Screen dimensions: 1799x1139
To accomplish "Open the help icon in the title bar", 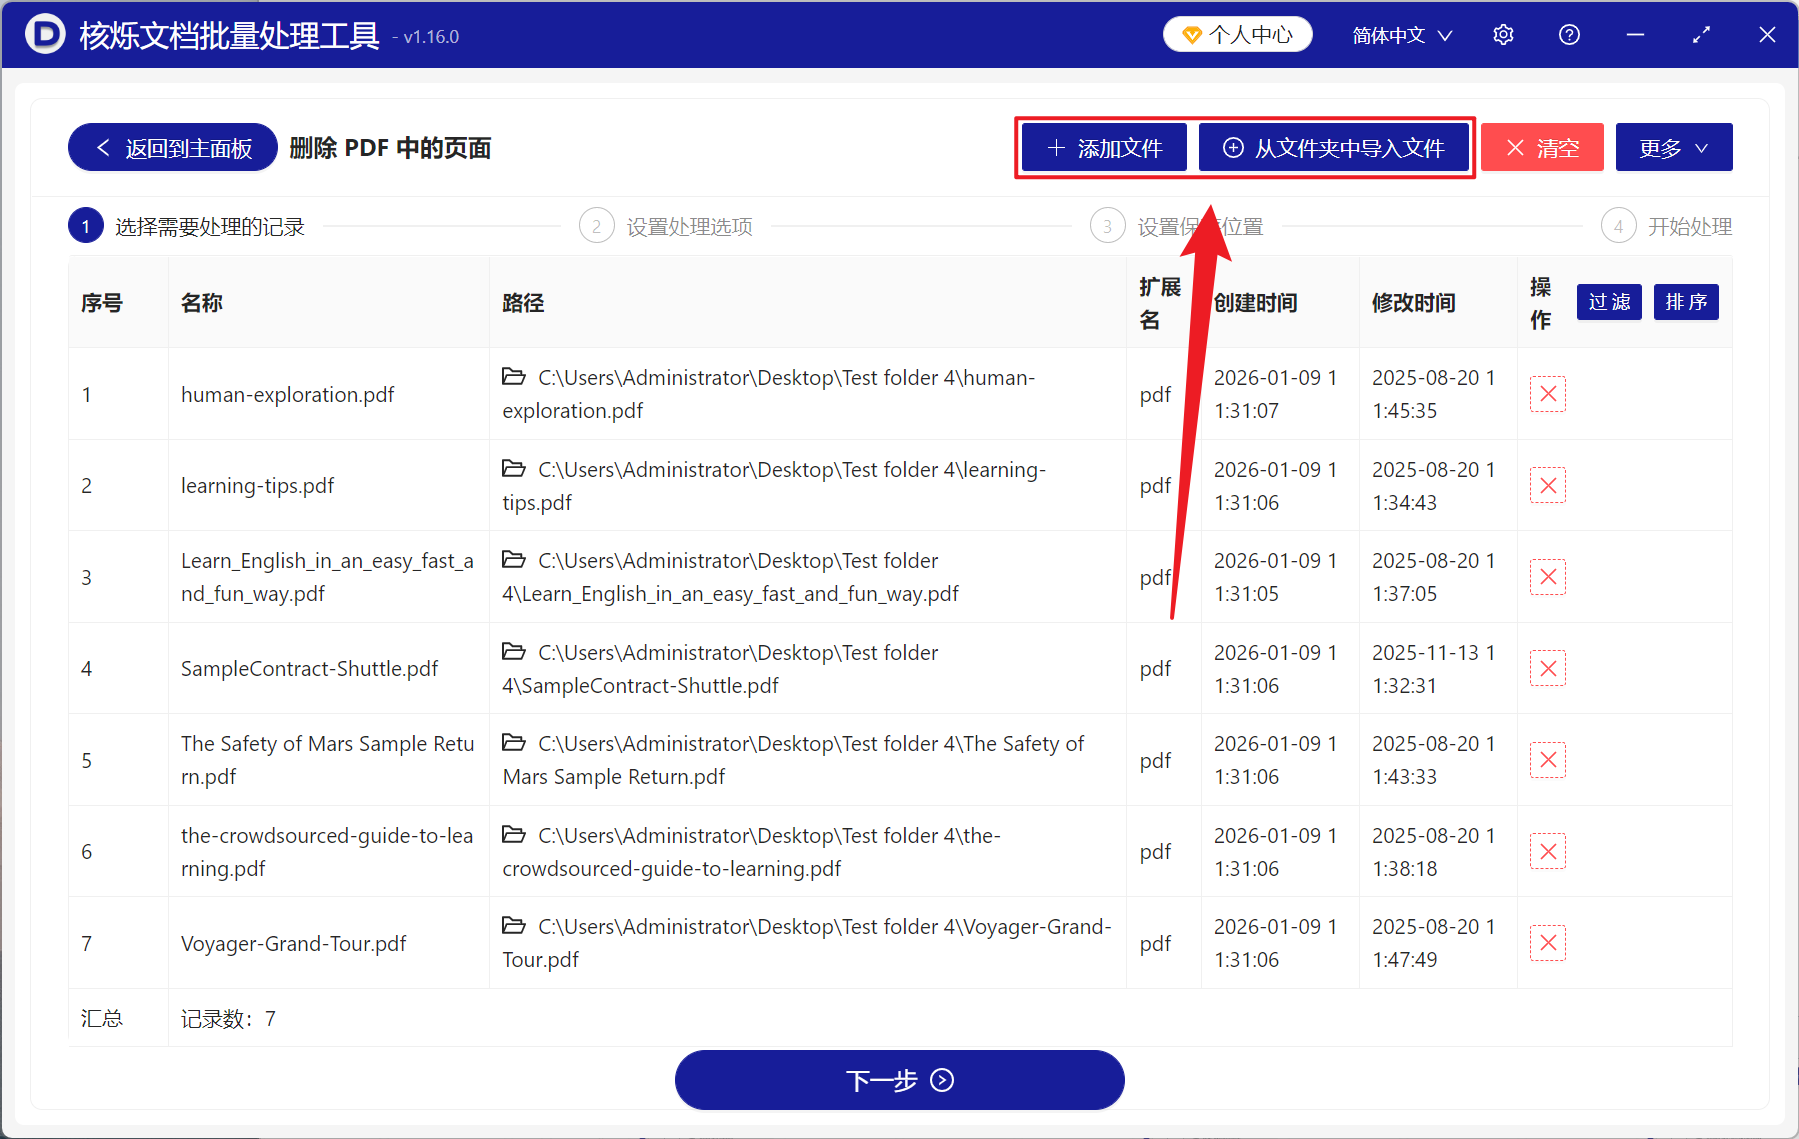I will tap(1568, 33).
